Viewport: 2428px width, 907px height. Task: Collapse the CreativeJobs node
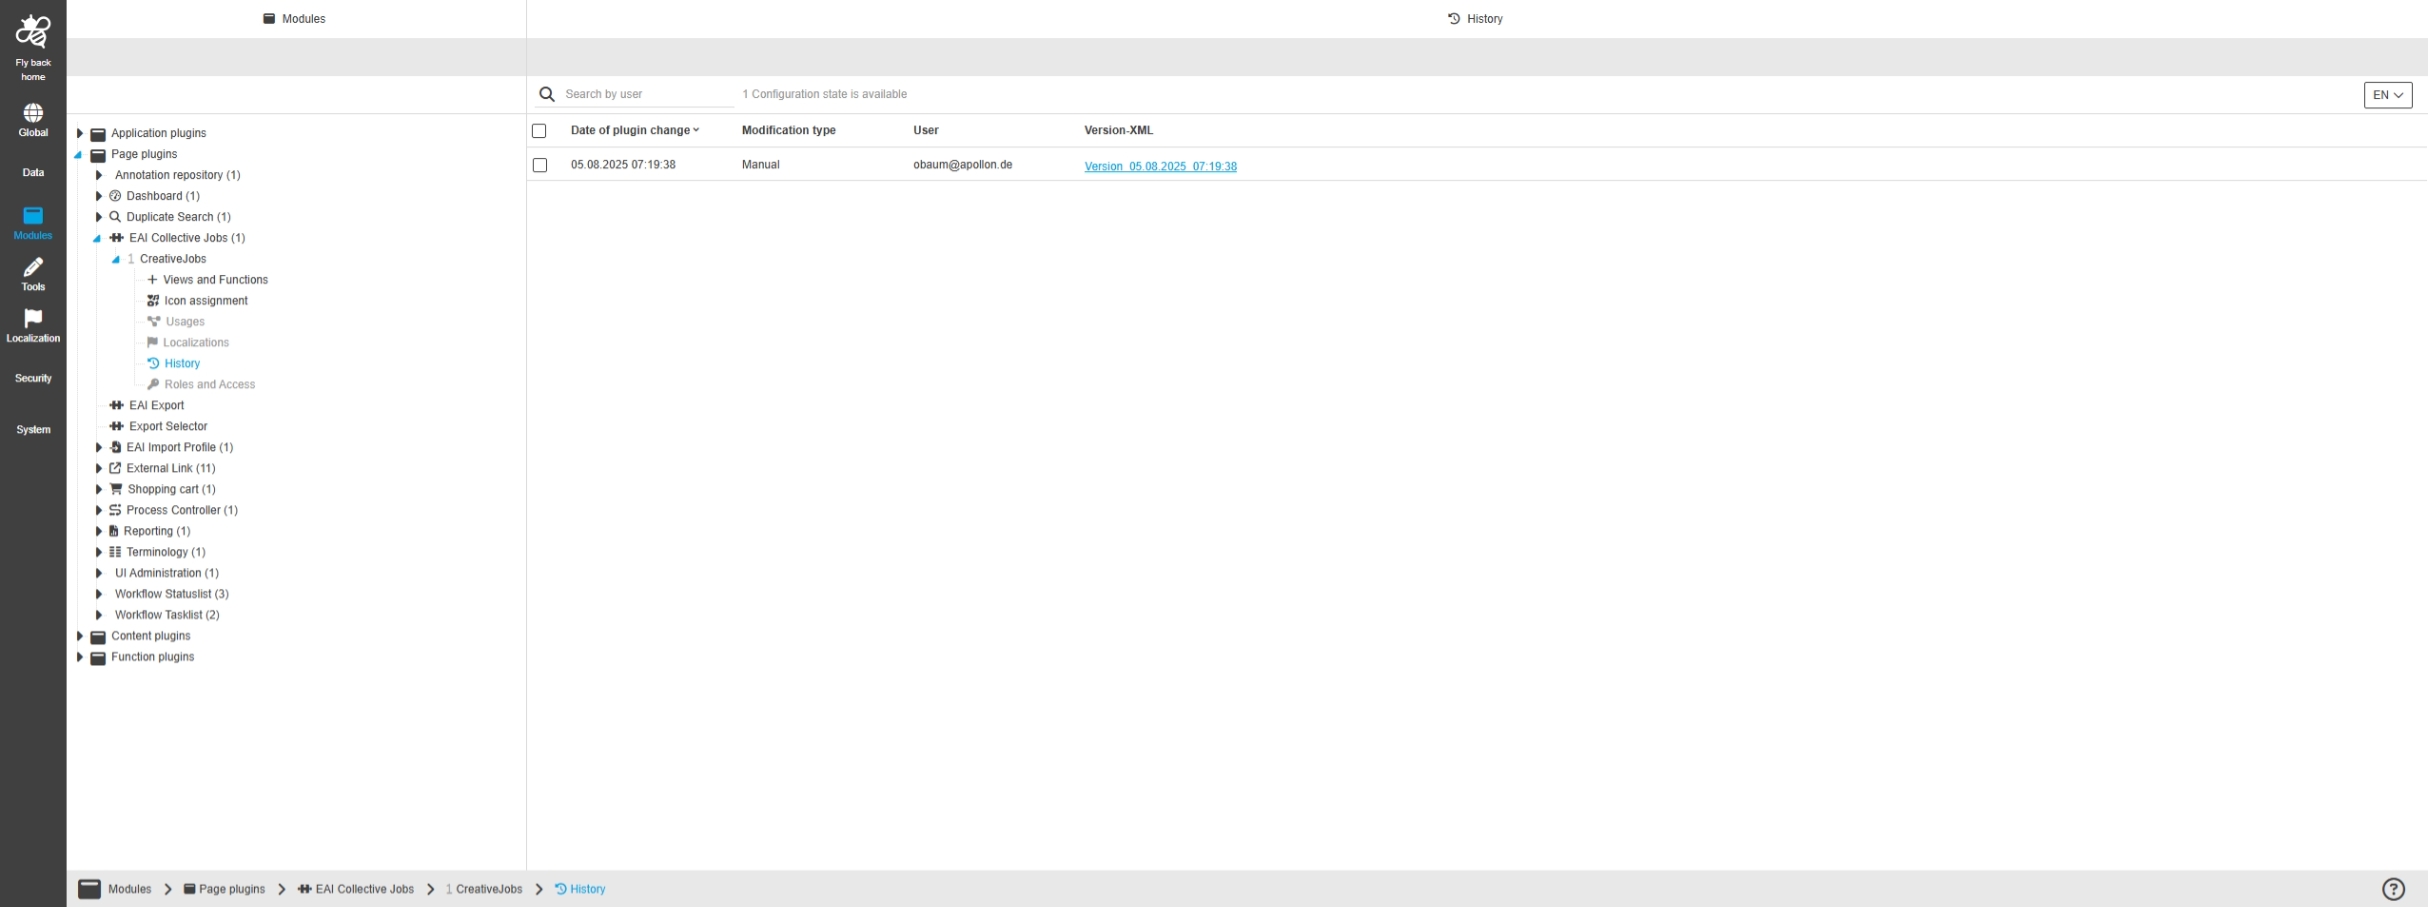[116, 260]
